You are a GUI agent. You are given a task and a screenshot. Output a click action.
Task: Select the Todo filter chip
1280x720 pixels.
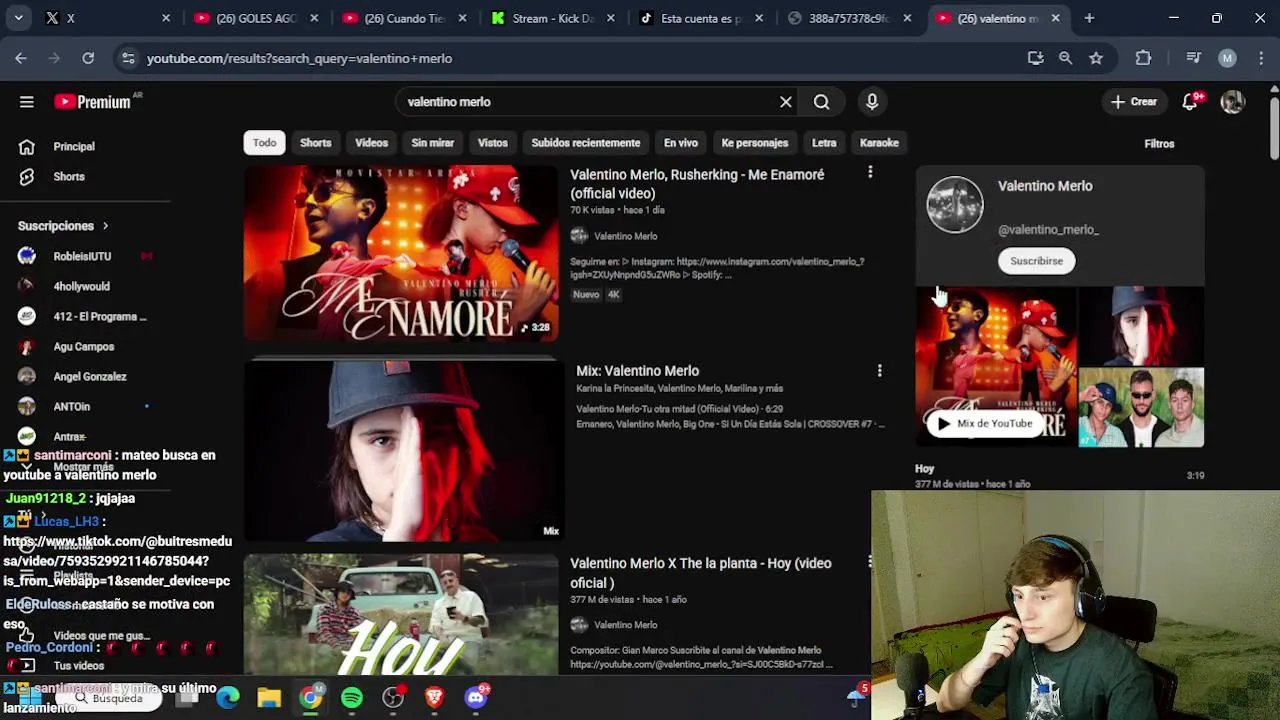click(264, 143)
